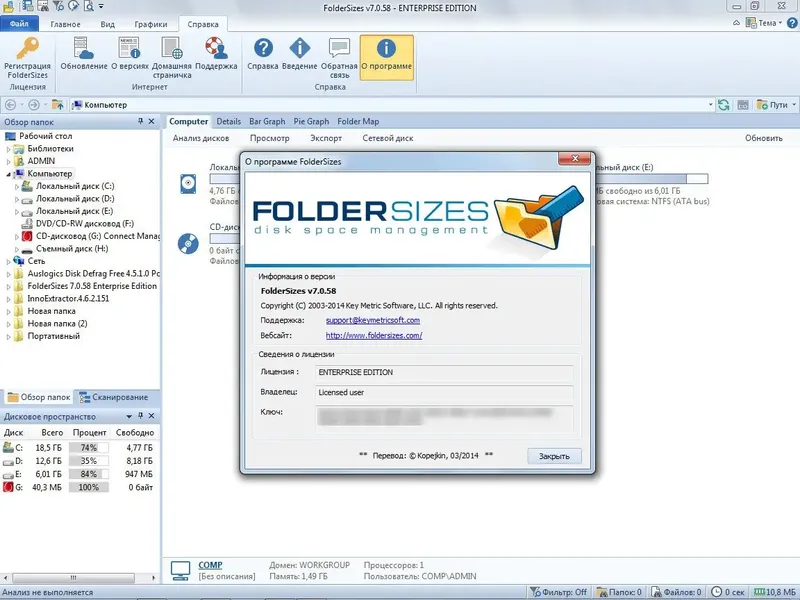This screenshot has height=600, width=800.
Task: Click disk E: space bar in Computer view
Action: [x=652, y=179]
